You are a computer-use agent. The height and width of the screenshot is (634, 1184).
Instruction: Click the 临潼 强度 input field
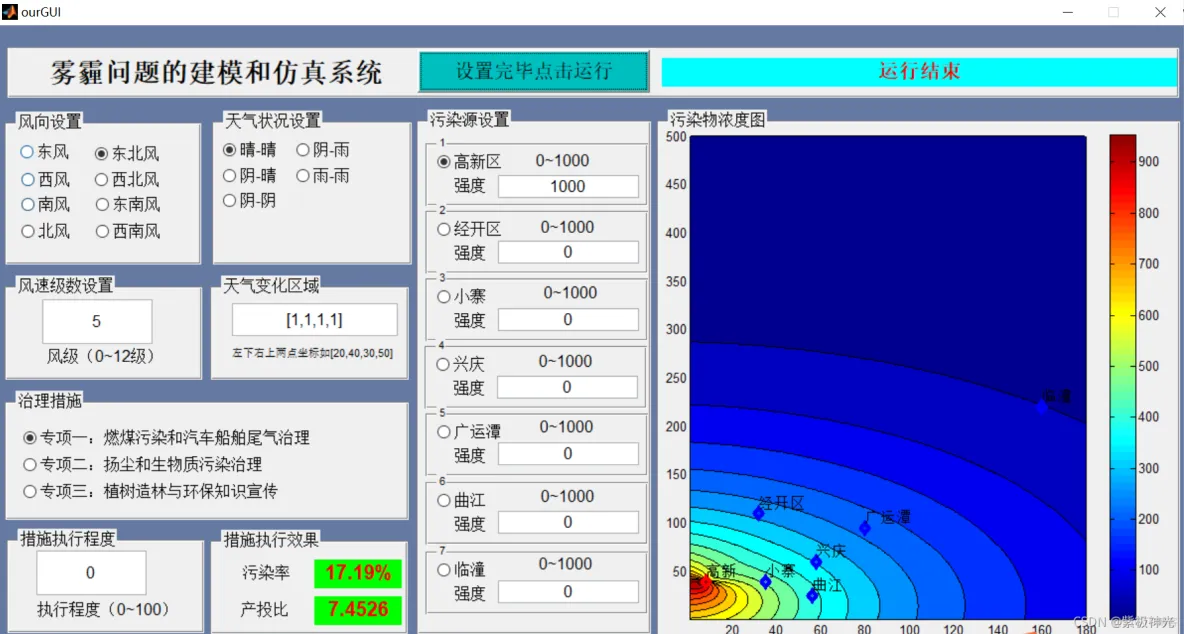tap(568, 592)
